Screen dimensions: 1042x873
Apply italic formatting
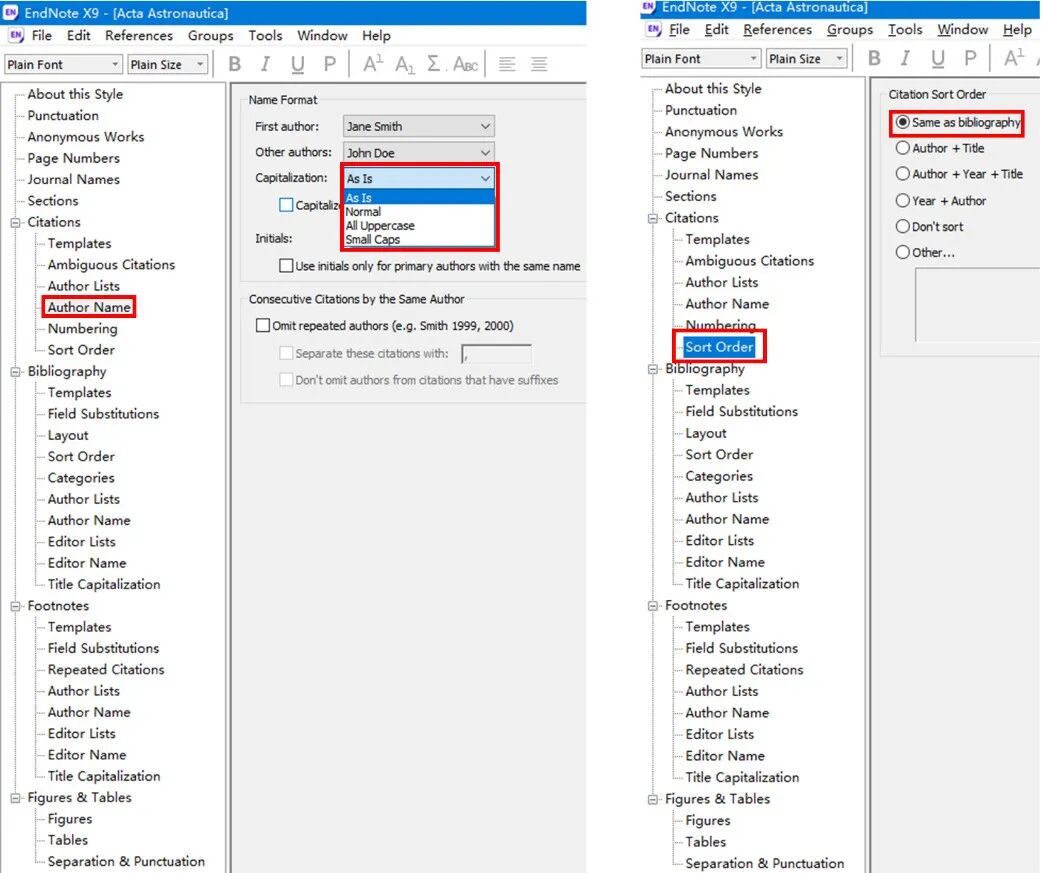point(265,64)
